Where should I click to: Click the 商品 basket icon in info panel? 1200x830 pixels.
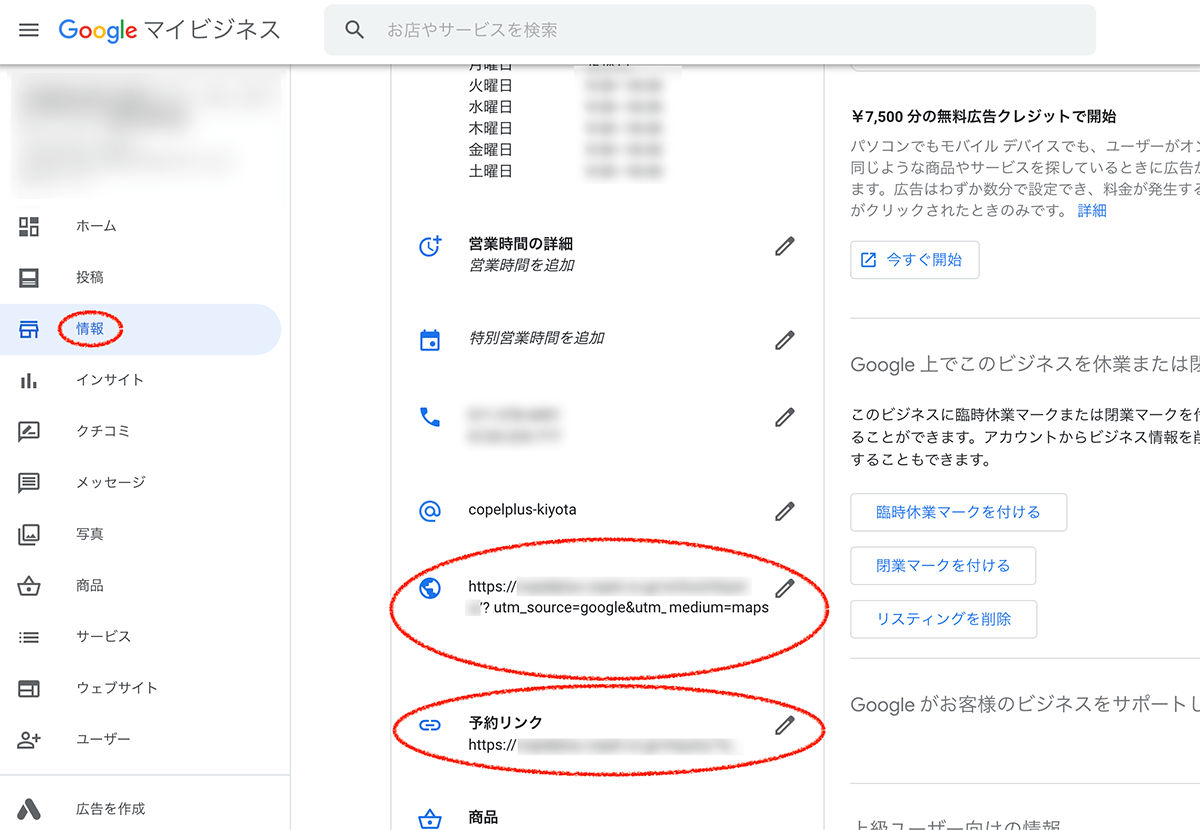[x=430, y=820]
